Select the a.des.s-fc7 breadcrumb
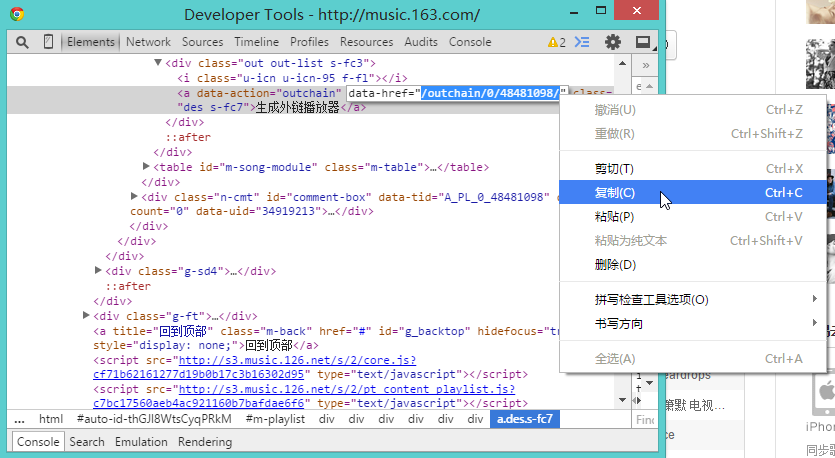 pyautogui.click(x=525, y=419)
